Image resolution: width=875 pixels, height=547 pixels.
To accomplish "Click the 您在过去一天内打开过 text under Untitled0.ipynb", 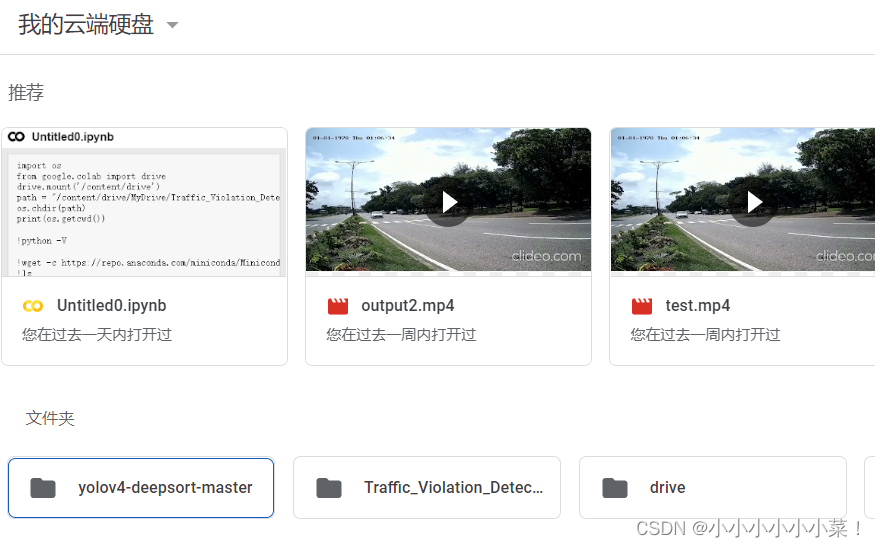I will click(x=97, y=335).
